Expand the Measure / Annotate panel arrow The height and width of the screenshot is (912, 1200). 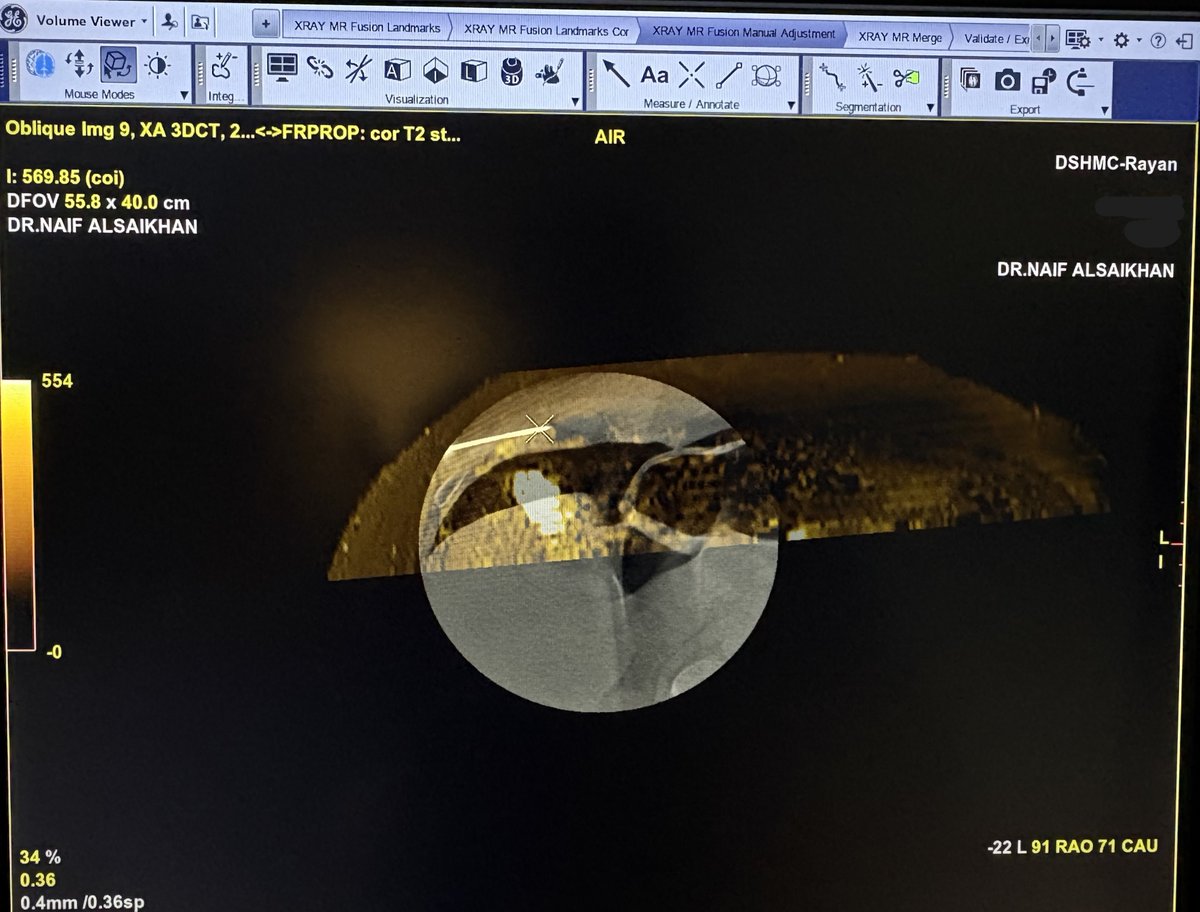point(792,106)
